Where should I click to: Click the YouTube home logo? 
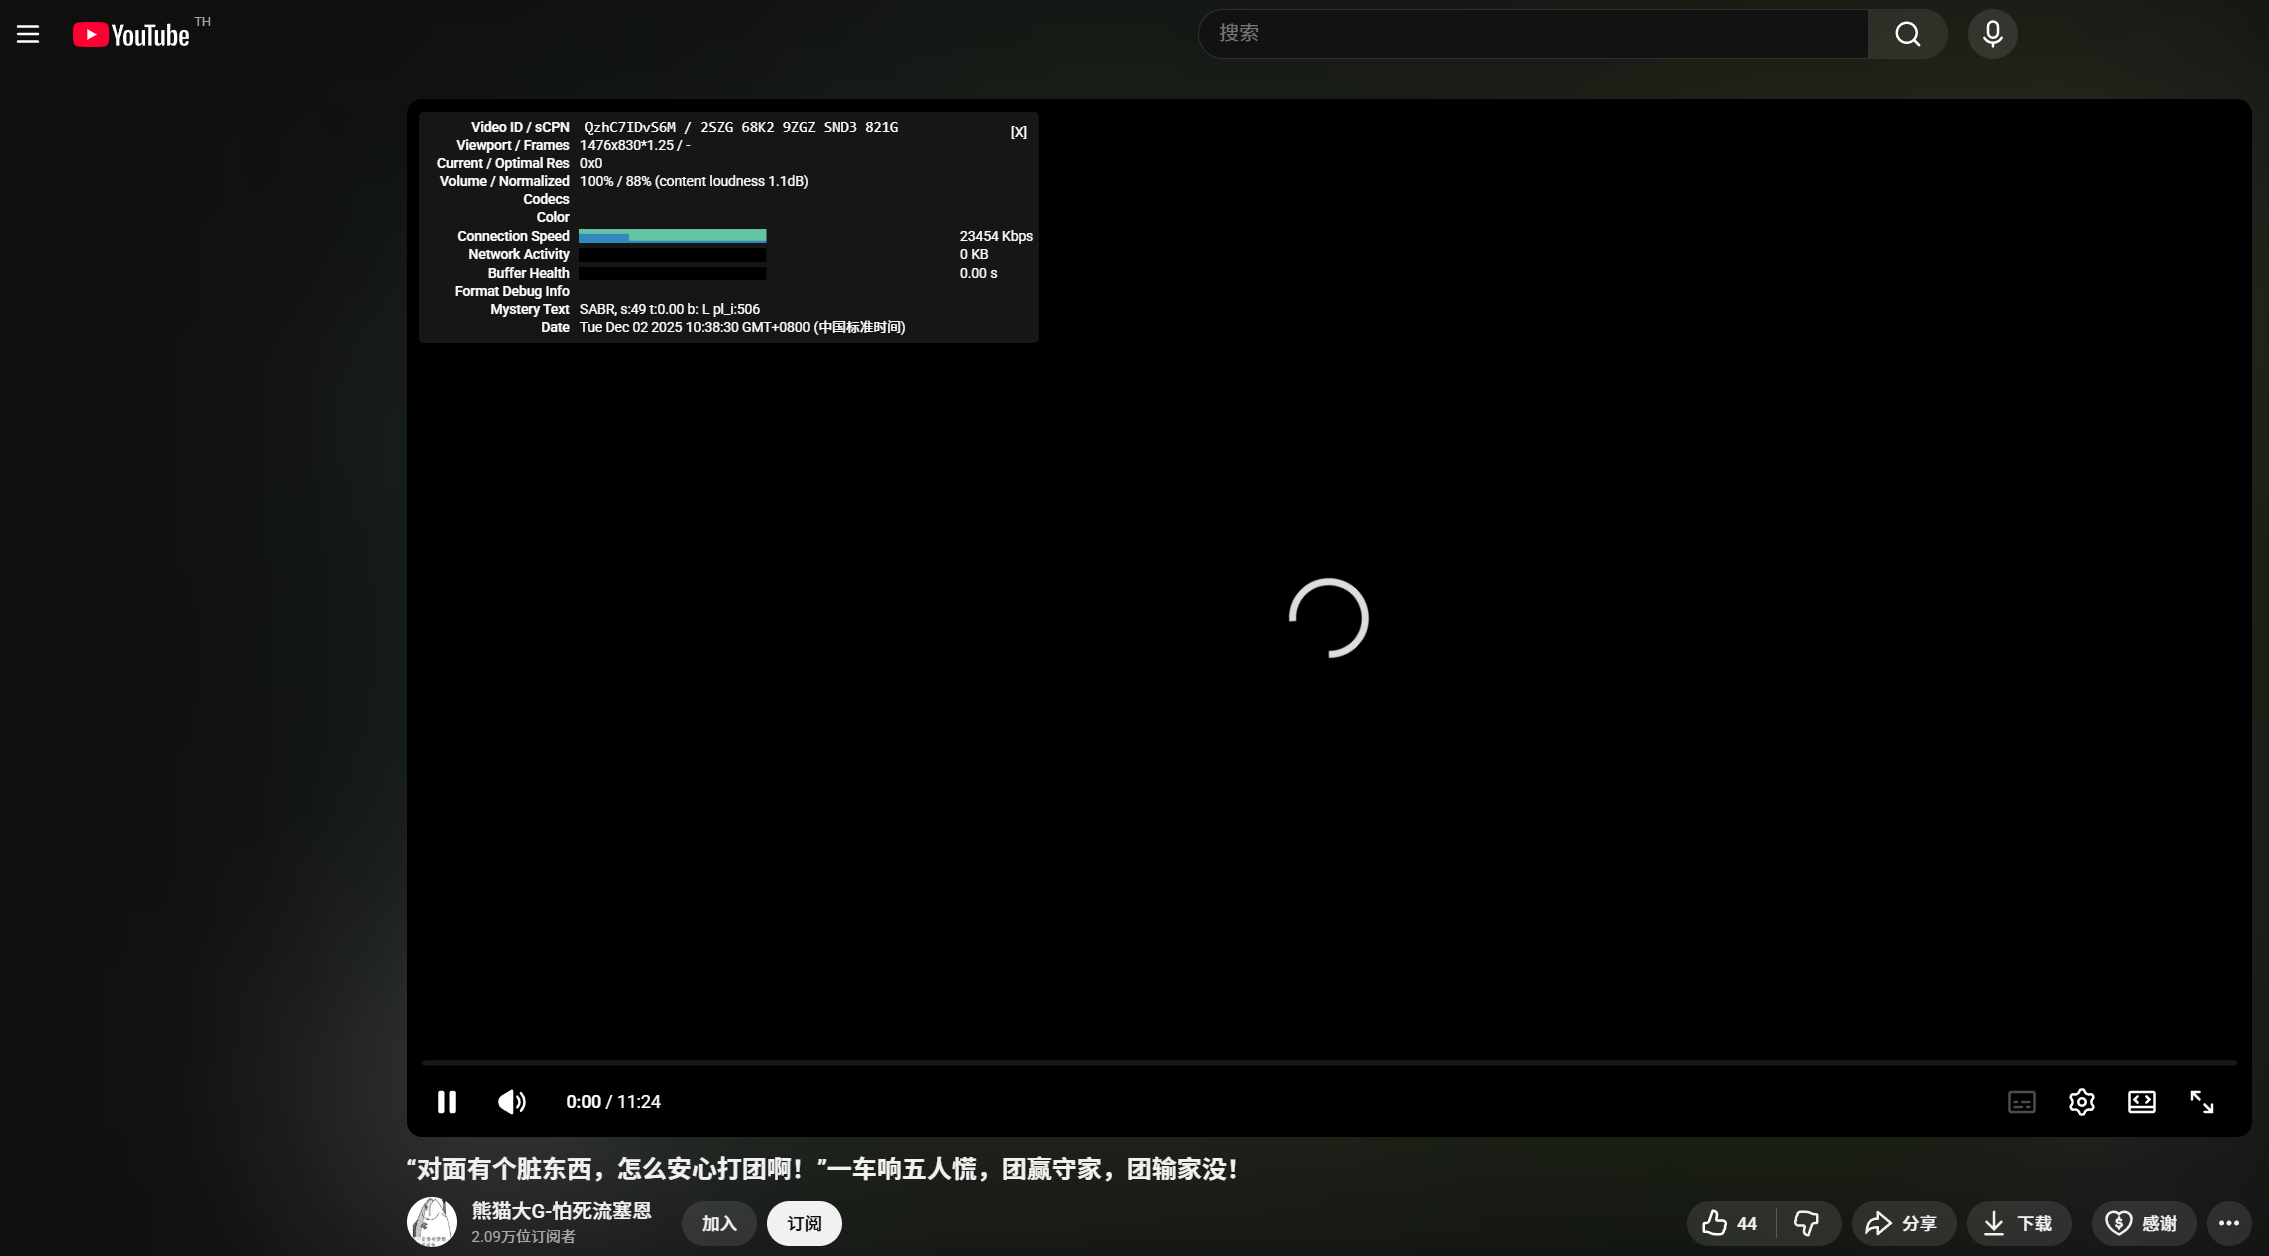tap(131, 35)
